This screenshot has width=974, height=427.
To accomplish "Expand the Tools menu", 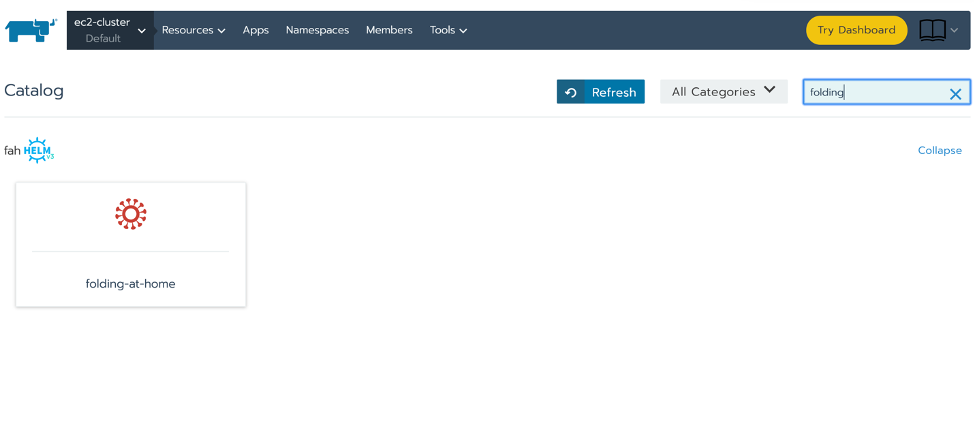I will [448, 30].
